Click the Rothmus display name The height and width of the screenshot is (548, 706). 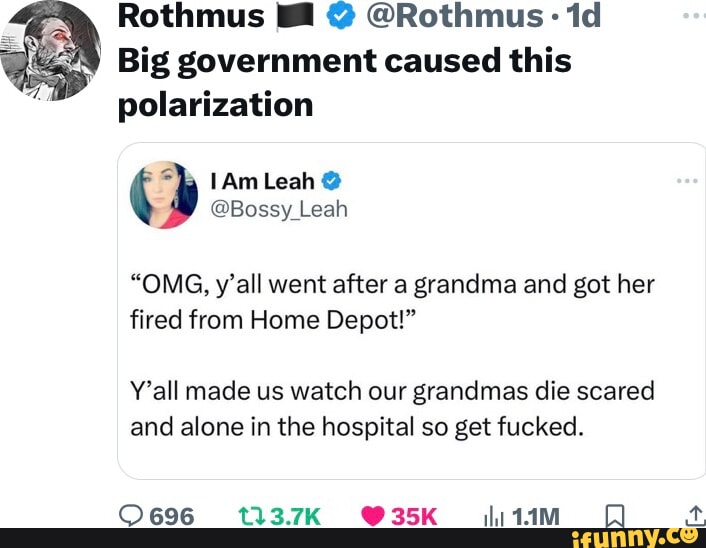coord(191,16)
